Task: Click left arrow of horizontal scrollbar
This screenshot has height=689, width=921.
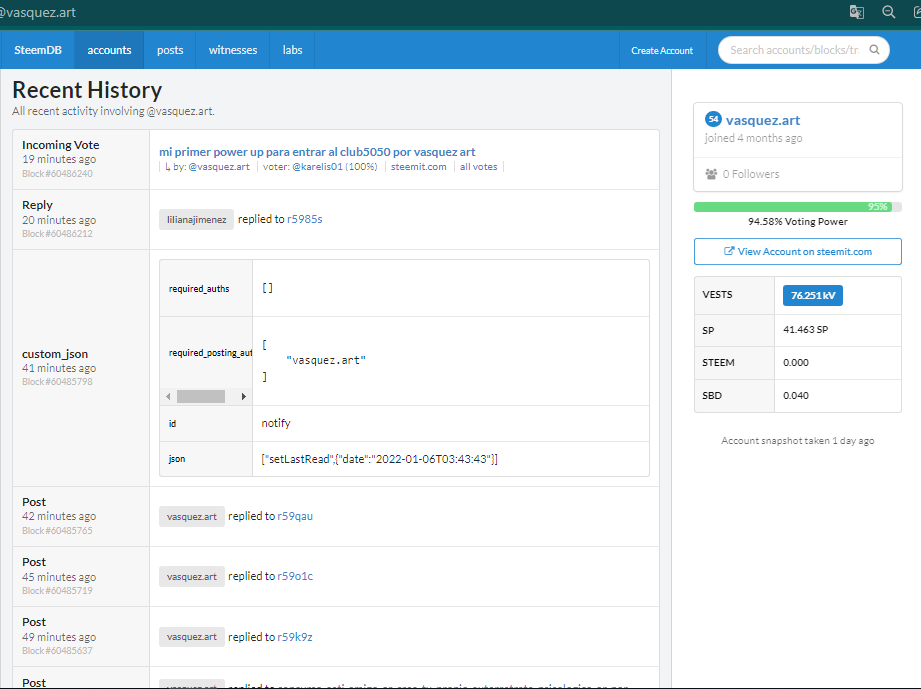Action: [x=169, y=396]
